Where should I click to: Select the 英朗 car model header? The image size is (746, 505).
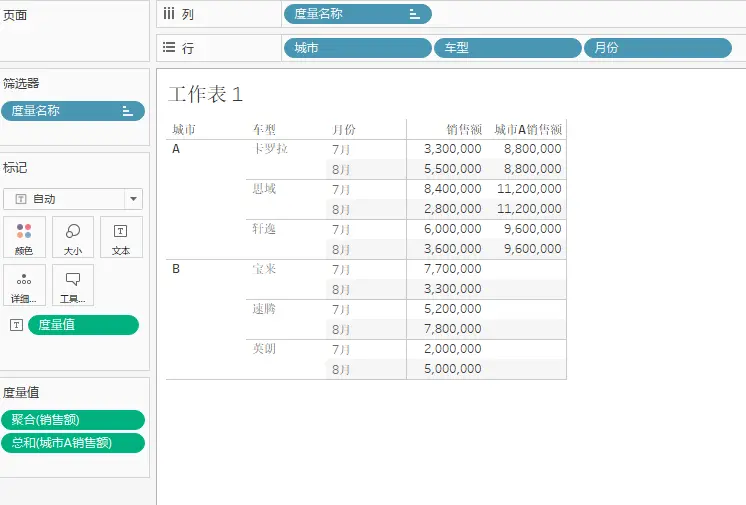264,349
